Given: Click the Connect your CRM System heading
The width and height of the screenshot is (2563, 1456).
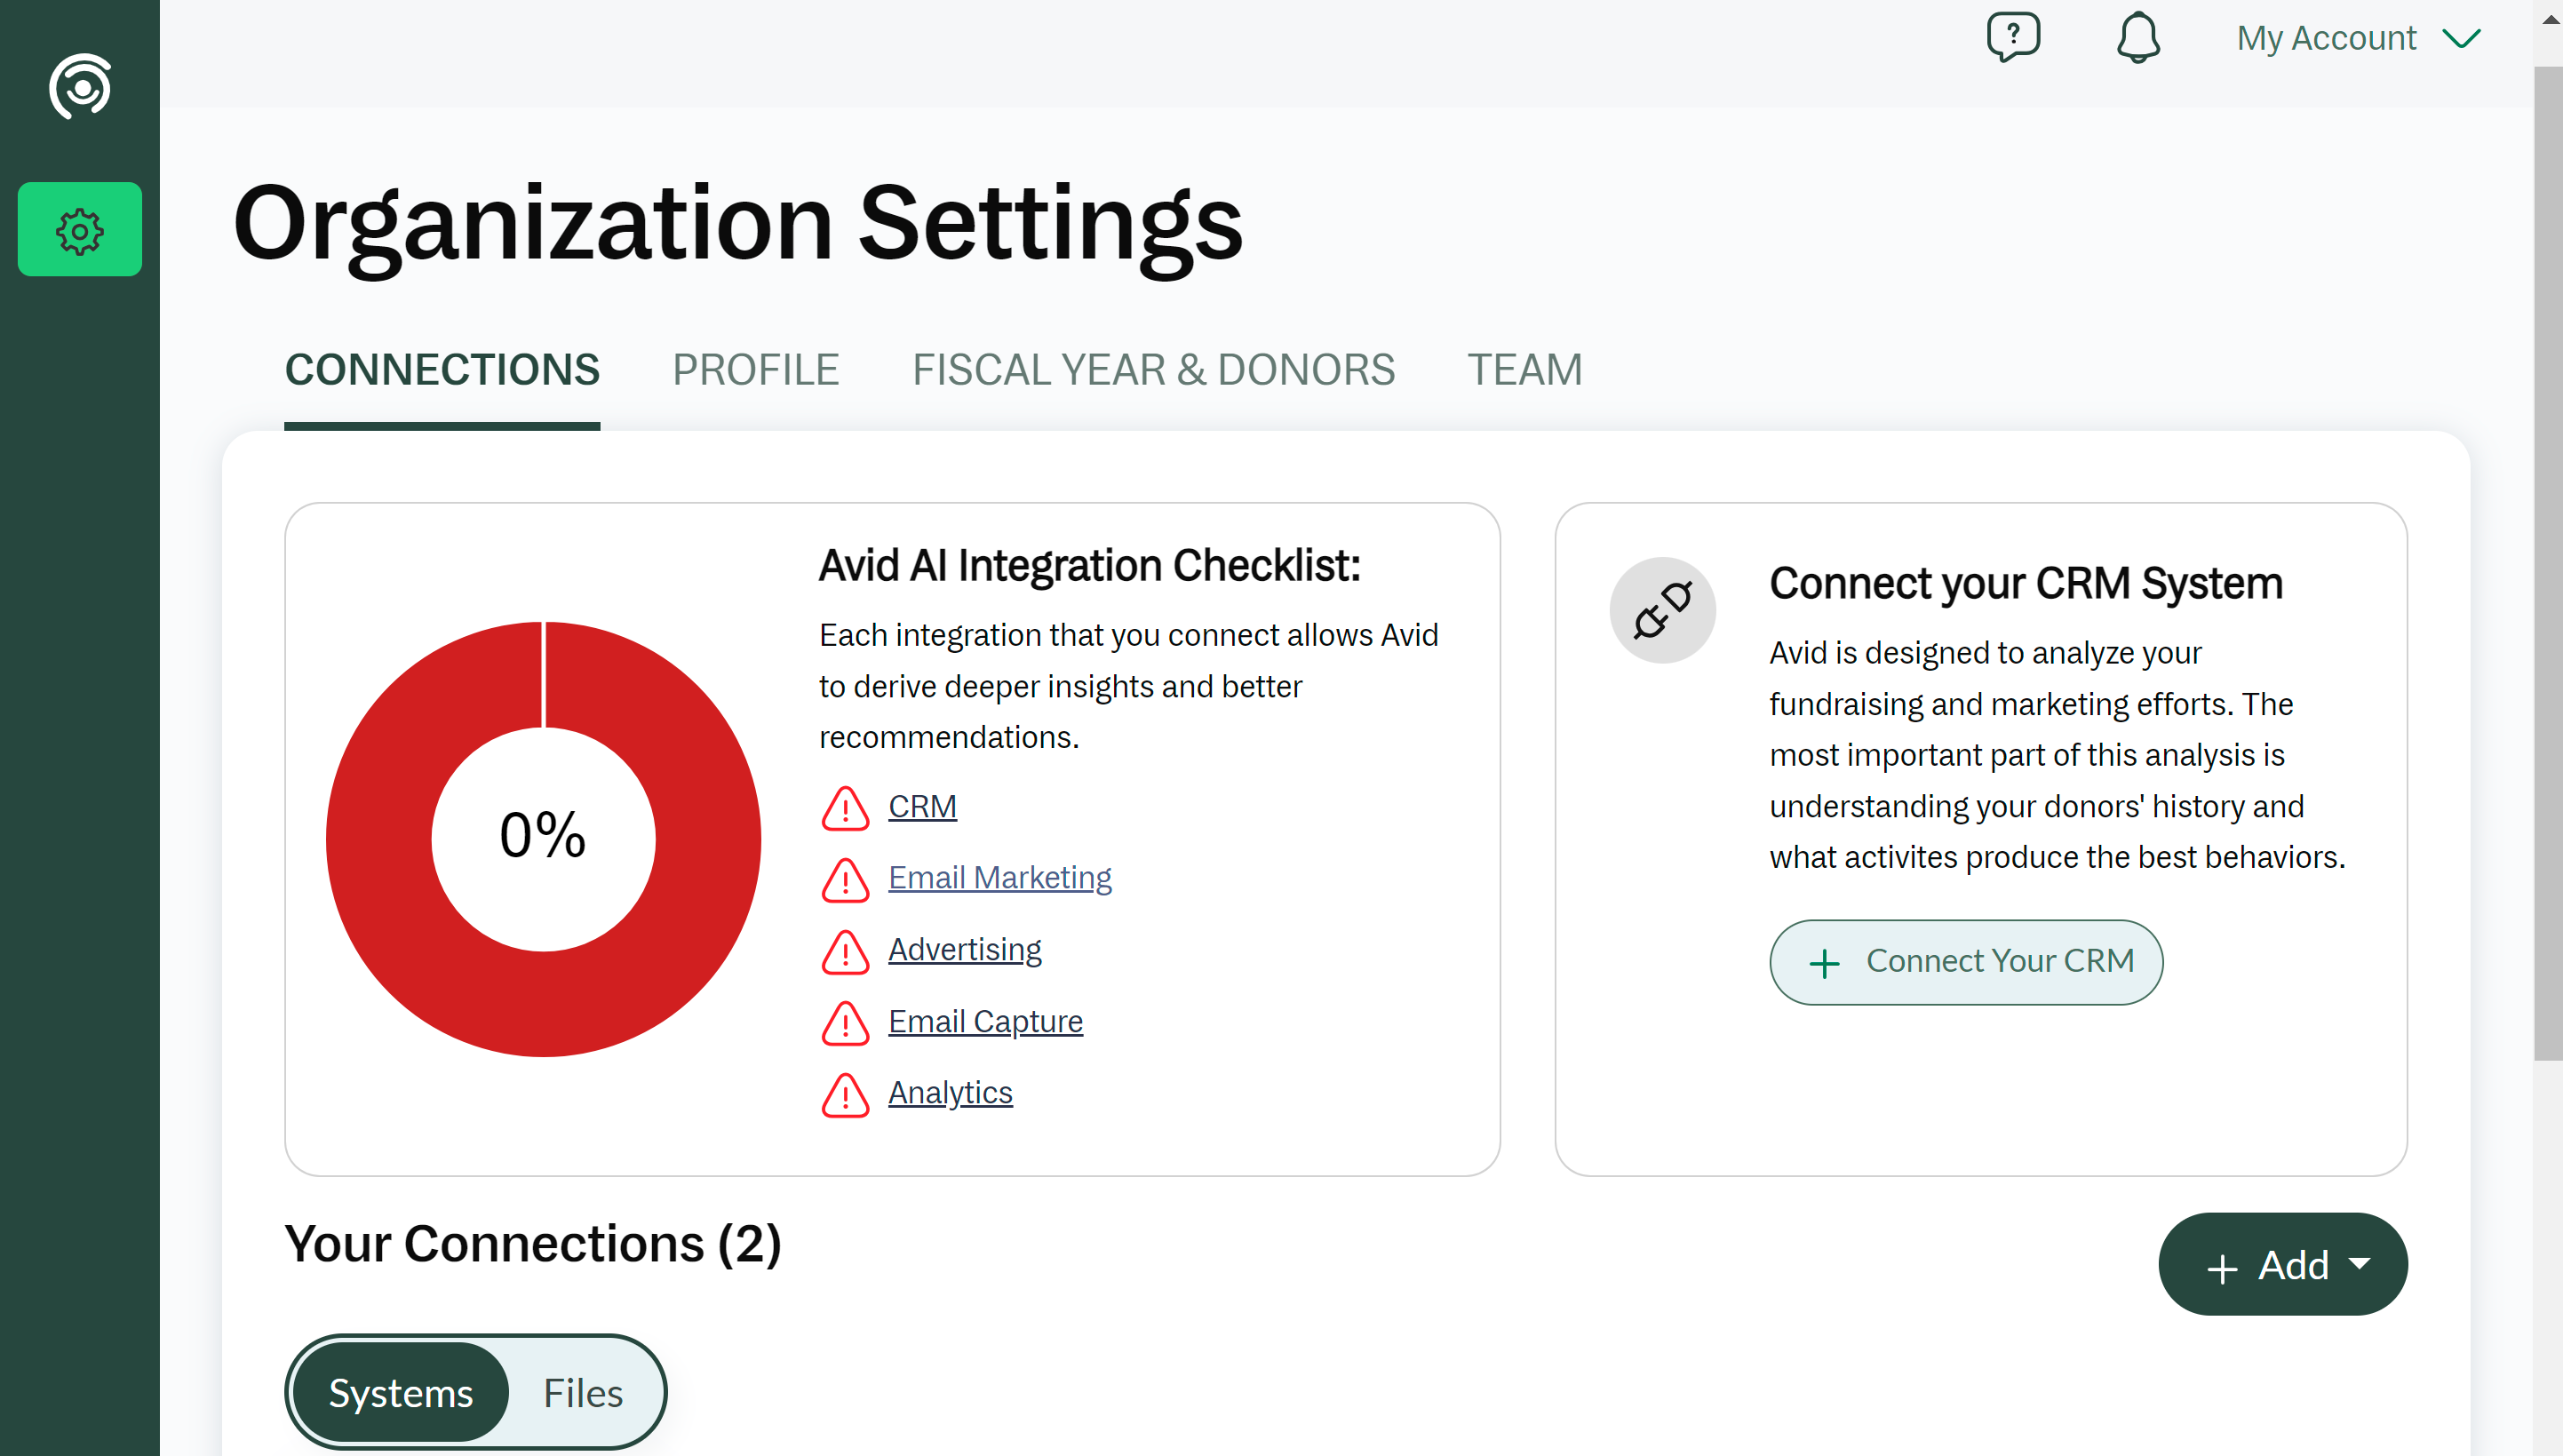Looking at the screenshot, I should (x=2026, y=584).
